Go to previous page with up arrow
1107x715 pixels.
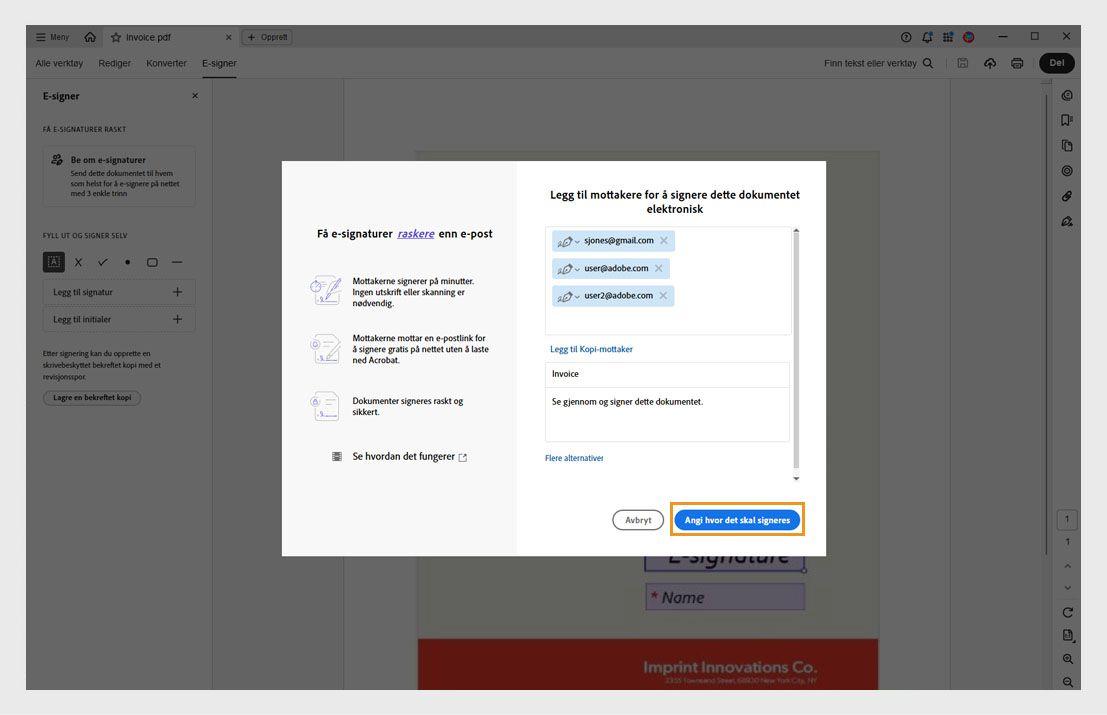(x=1067, y=566)
